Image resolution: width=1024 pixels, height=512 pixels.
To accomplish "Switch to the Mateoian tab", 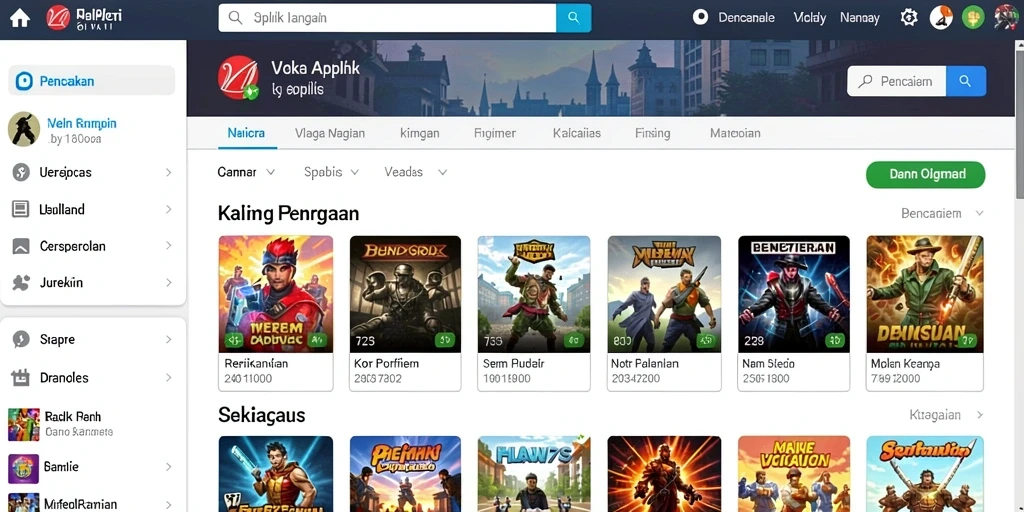I will pyautogui.click(x=735, y=133).
